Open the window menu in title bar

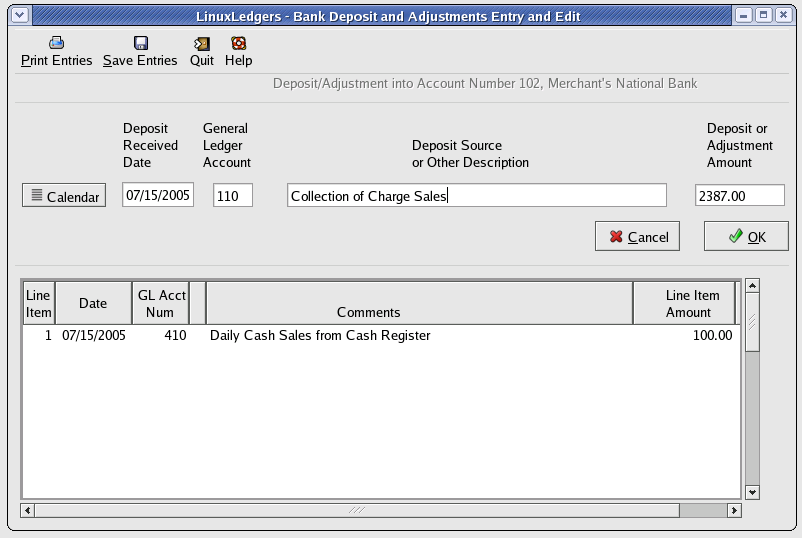click(17, 15)
